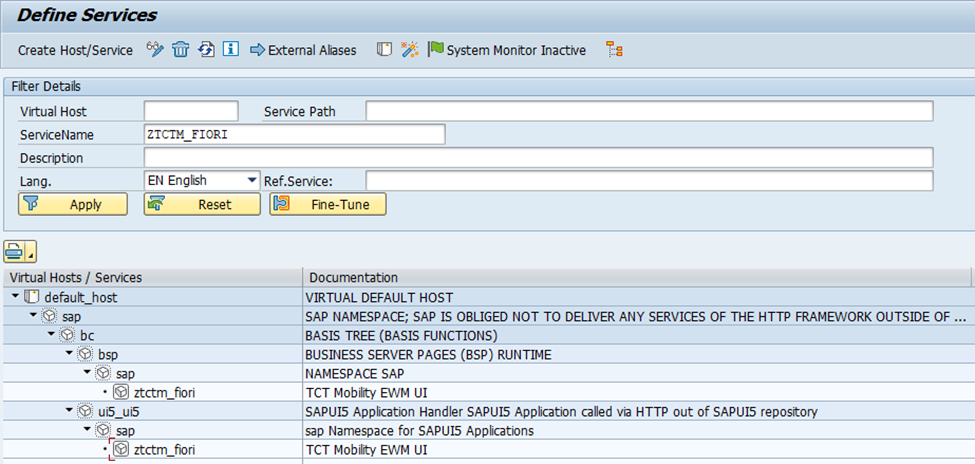Image resolution: width=975 pixels, height=464 pixels.
Task: Open the print options icon above the tree
Action: [19, 250]
